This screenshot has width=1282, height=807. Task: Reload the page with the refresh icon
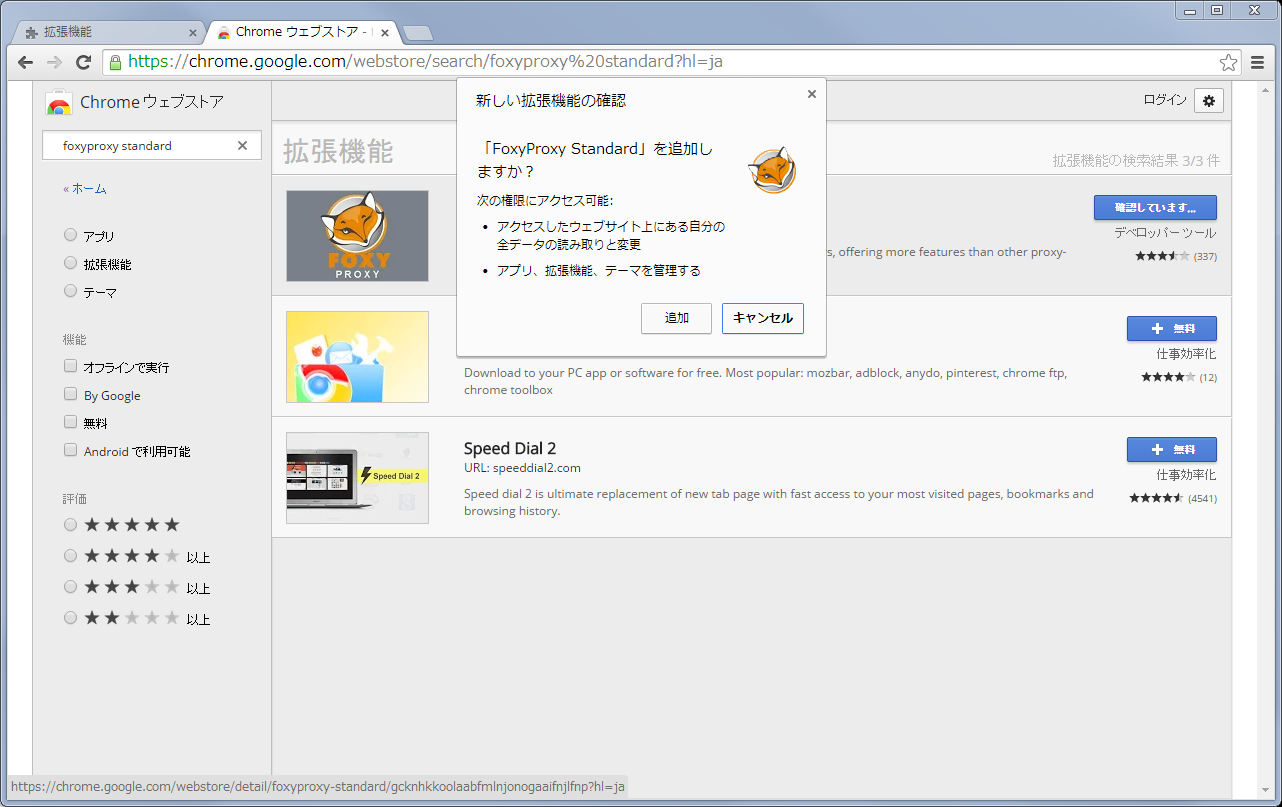(84, 62)
